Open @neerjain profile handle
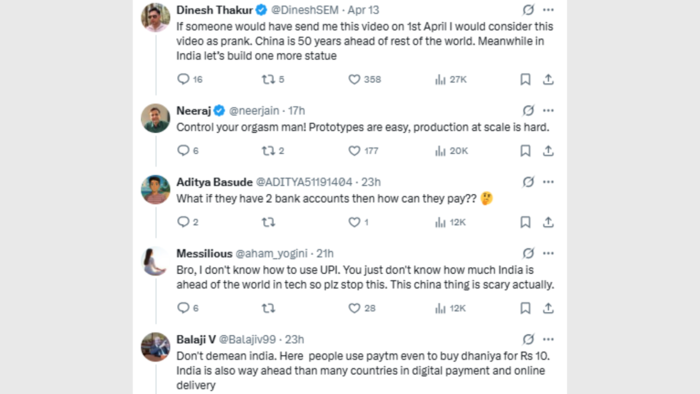Image resolution: width=700 pixels, height=394 pixels. click(x=254, y=111)
